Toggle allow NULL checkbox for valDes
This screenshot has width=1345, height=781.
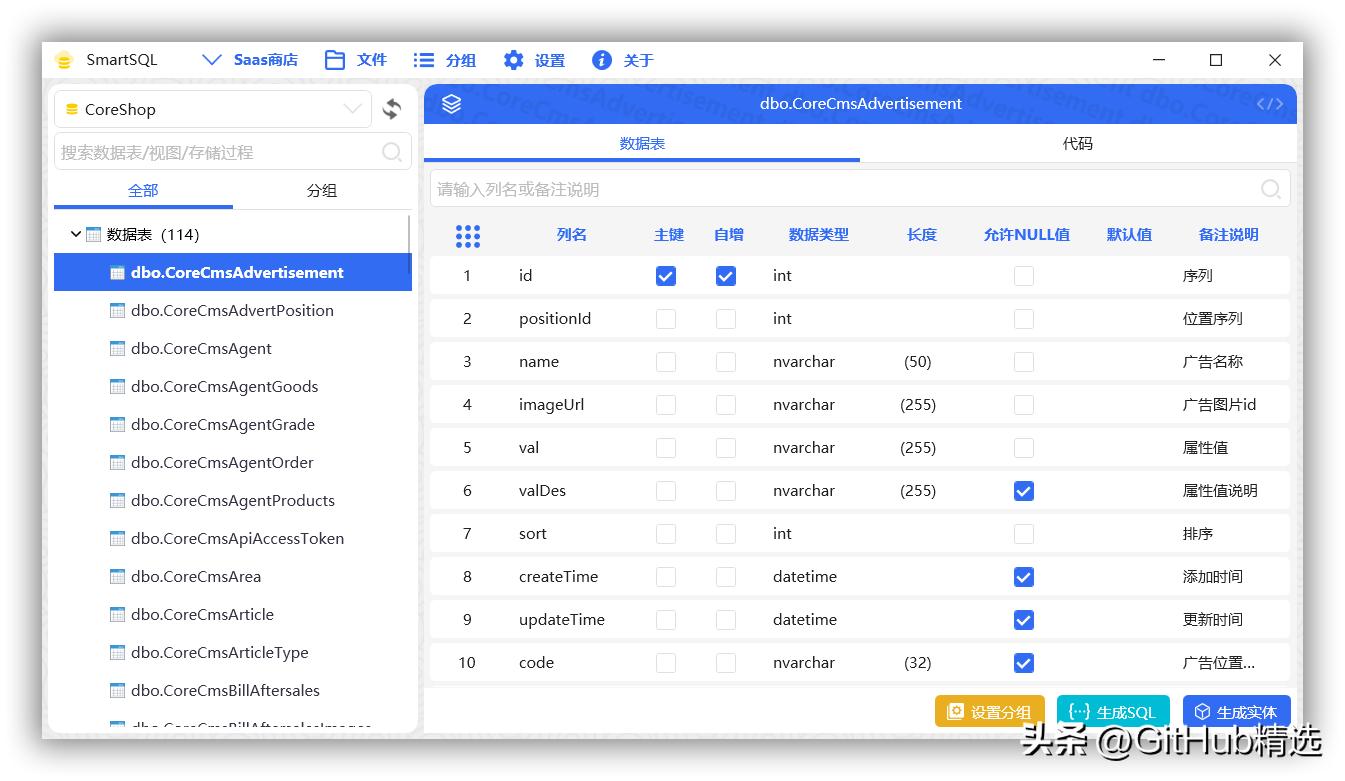[1023, 491]
